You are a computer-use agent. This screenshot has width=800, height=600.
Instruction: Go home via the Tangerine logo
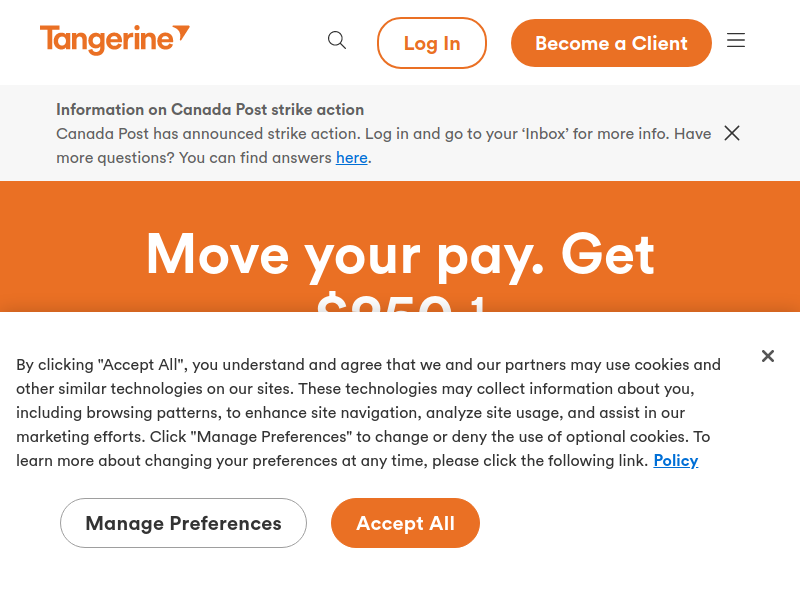pyautogui.click(x=115, y=40)
